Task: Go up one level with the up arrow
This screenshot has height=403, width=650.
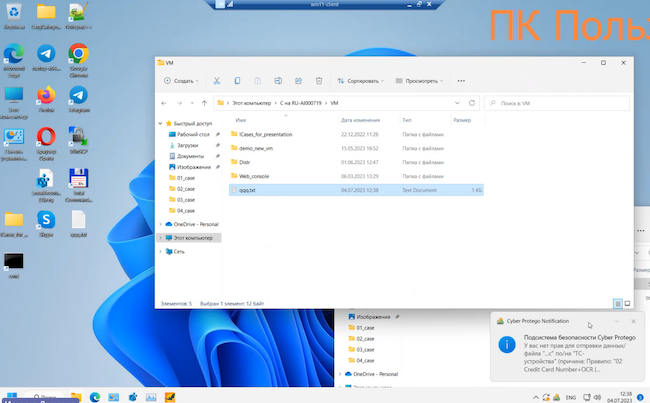Action: (x=204, y=103)
